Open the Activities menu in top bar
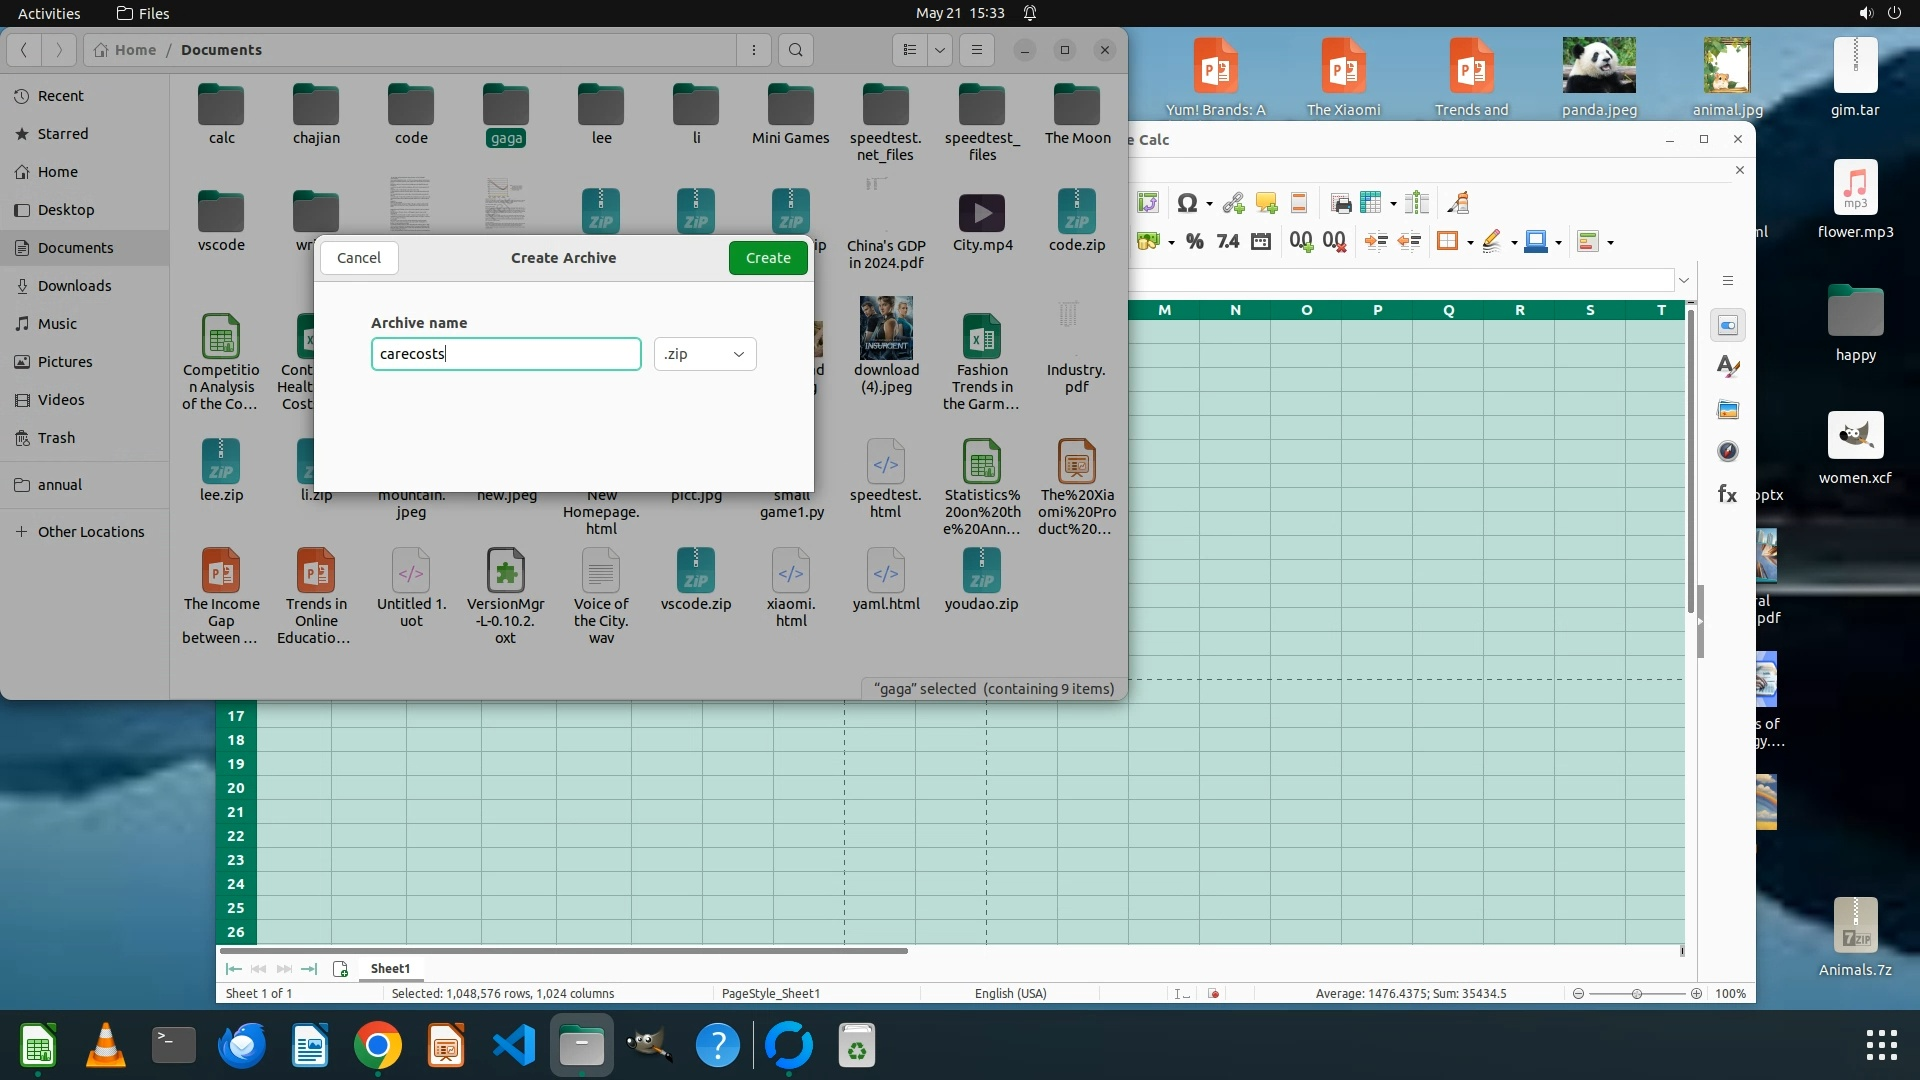Screen dimensions: 1920x1080 pyautogui.click(x=49, y=13)
